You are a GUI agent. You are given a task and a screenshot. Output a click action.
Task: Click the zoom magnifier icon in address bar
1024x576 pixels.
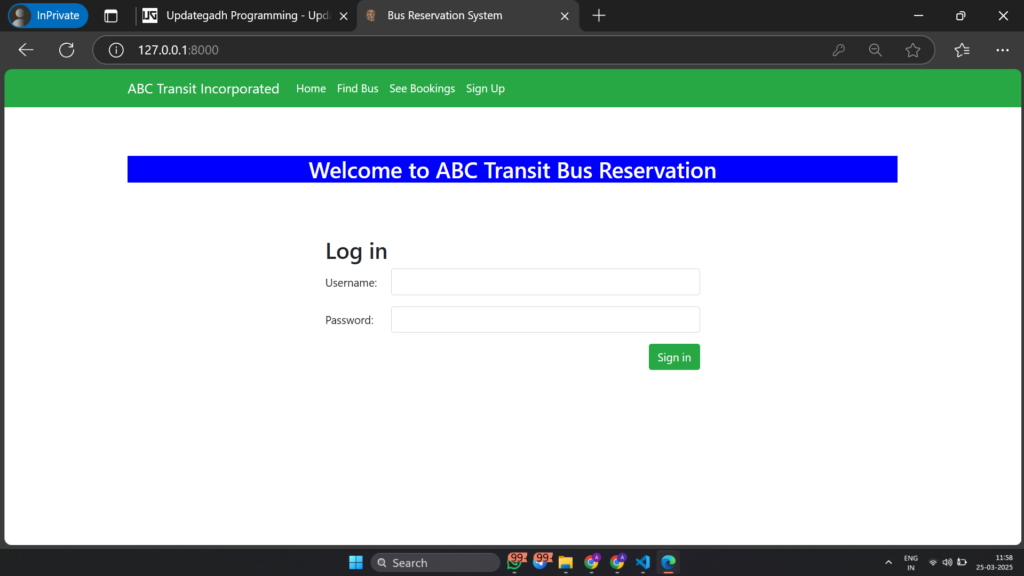tap(875, 50)
